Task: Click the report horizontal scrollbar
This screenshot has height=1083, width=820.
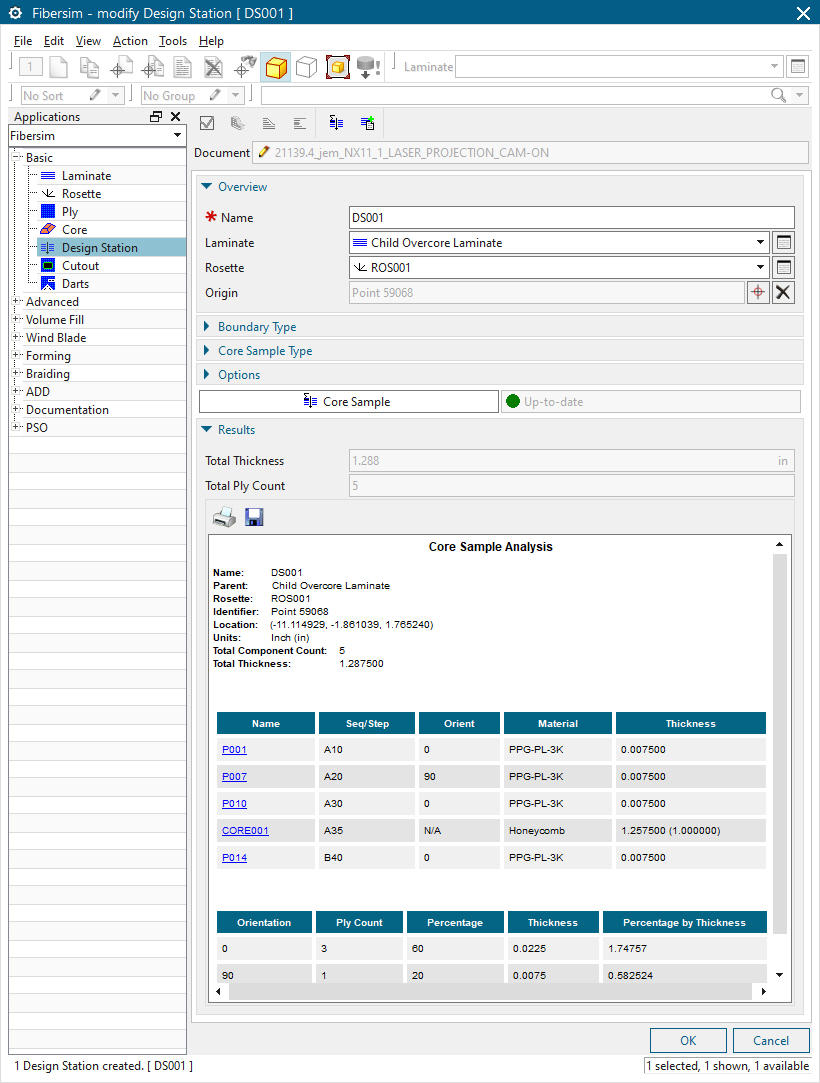Action: (x=490, y=991)
